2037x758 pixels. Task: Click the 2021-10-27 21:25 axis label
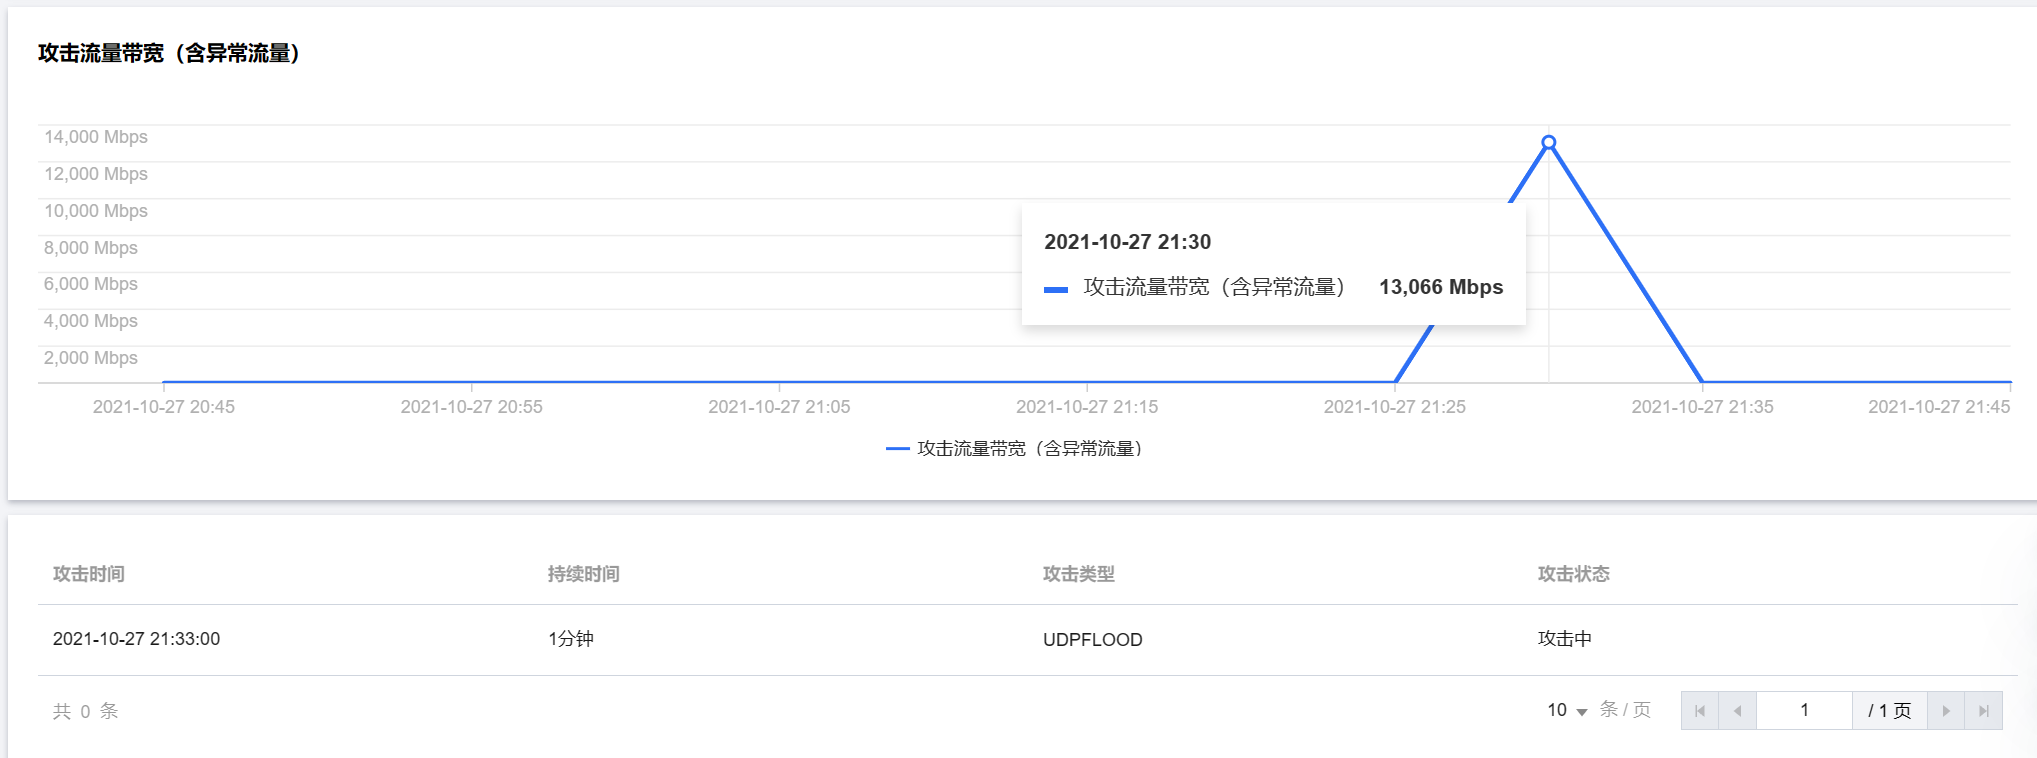[1395, 407]
